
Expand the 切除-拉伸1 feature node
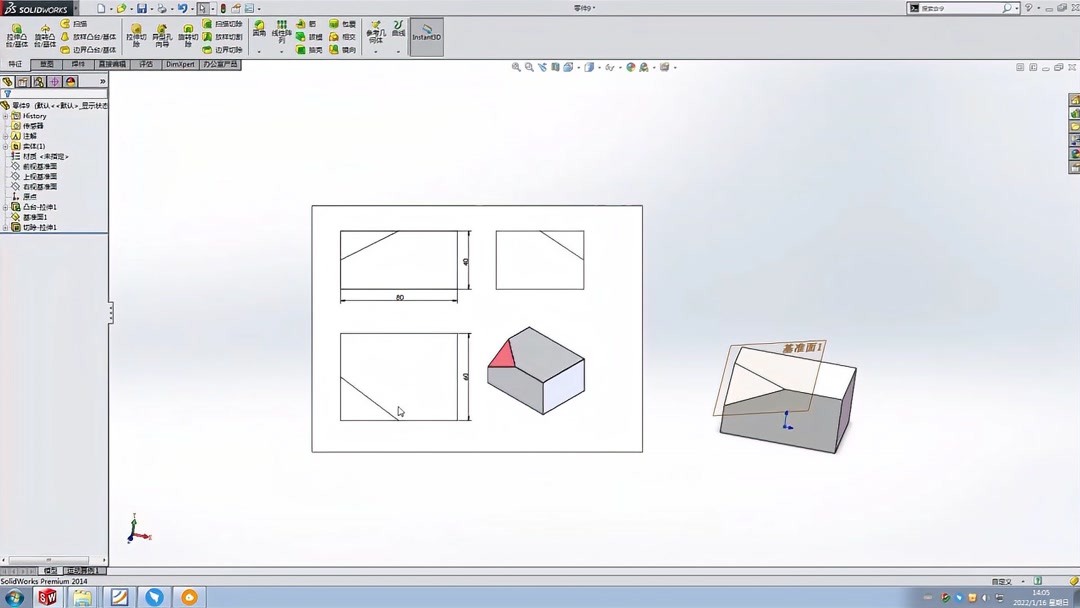pos(5,227)
